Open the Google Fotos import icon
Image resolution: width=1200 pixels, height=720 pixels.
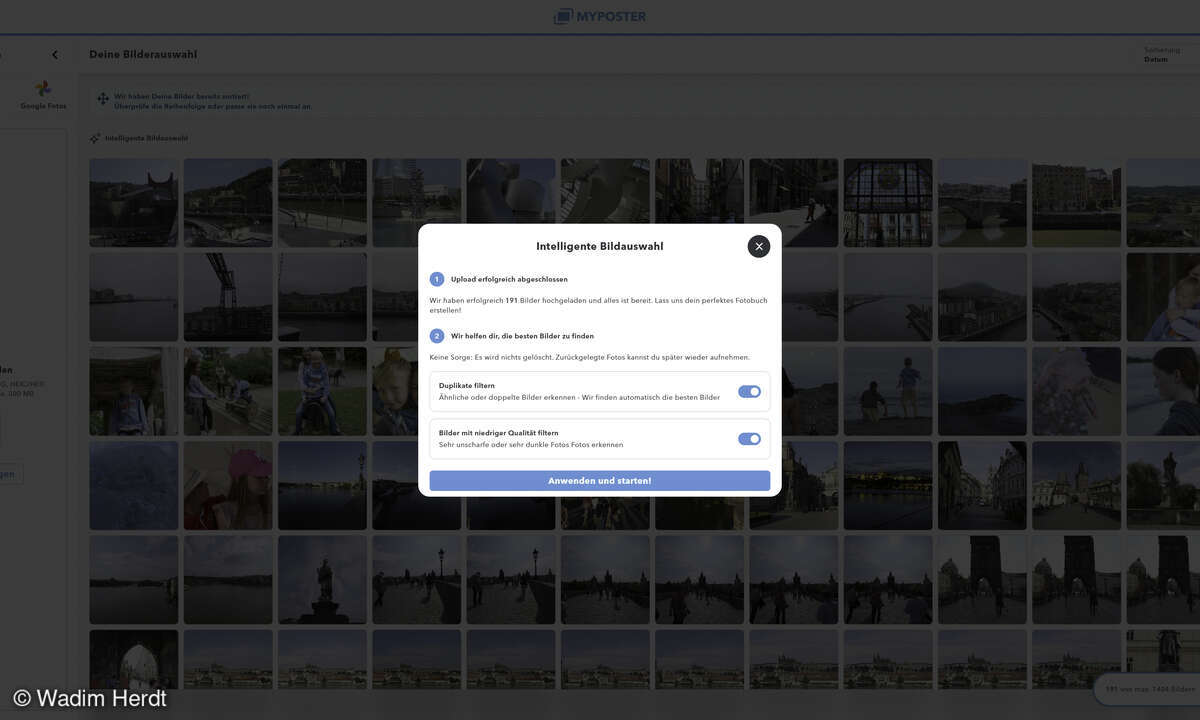click(43, 90)
